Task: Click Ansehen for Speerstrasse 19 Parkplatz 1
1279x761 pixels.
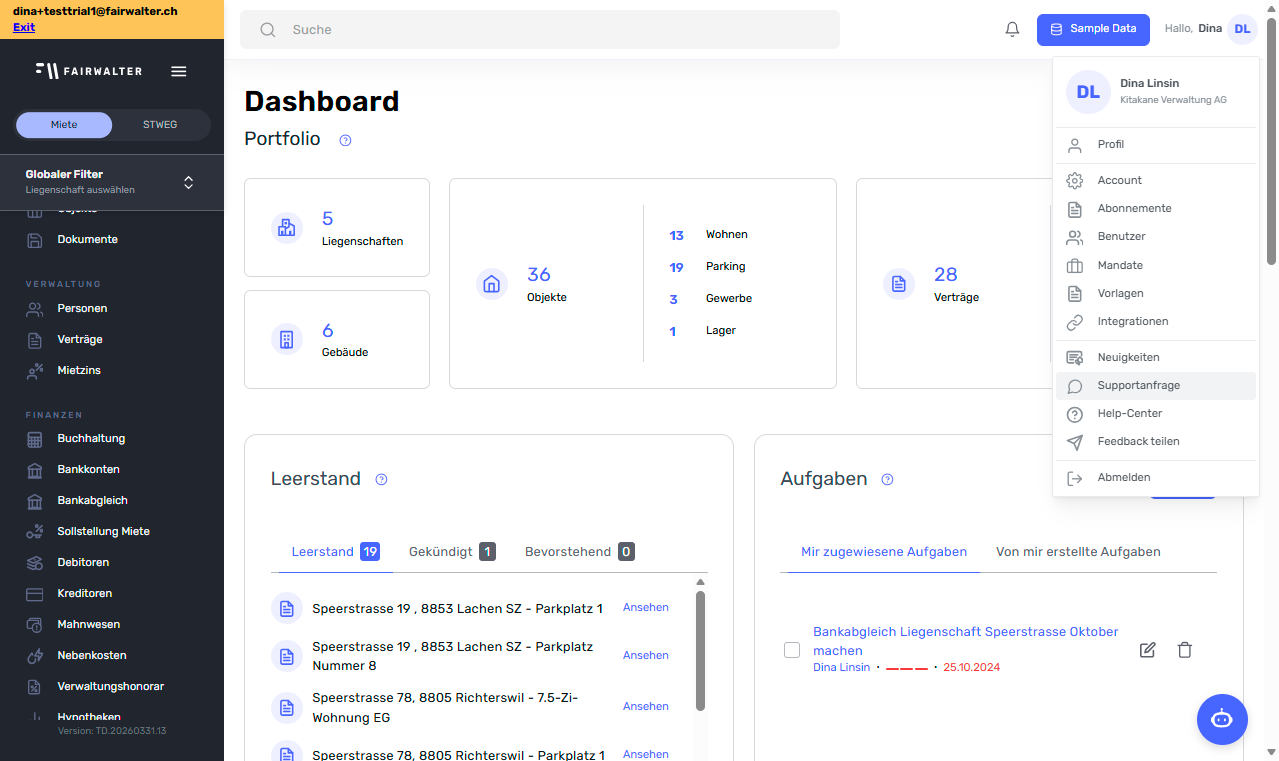Action: [645, 607]
